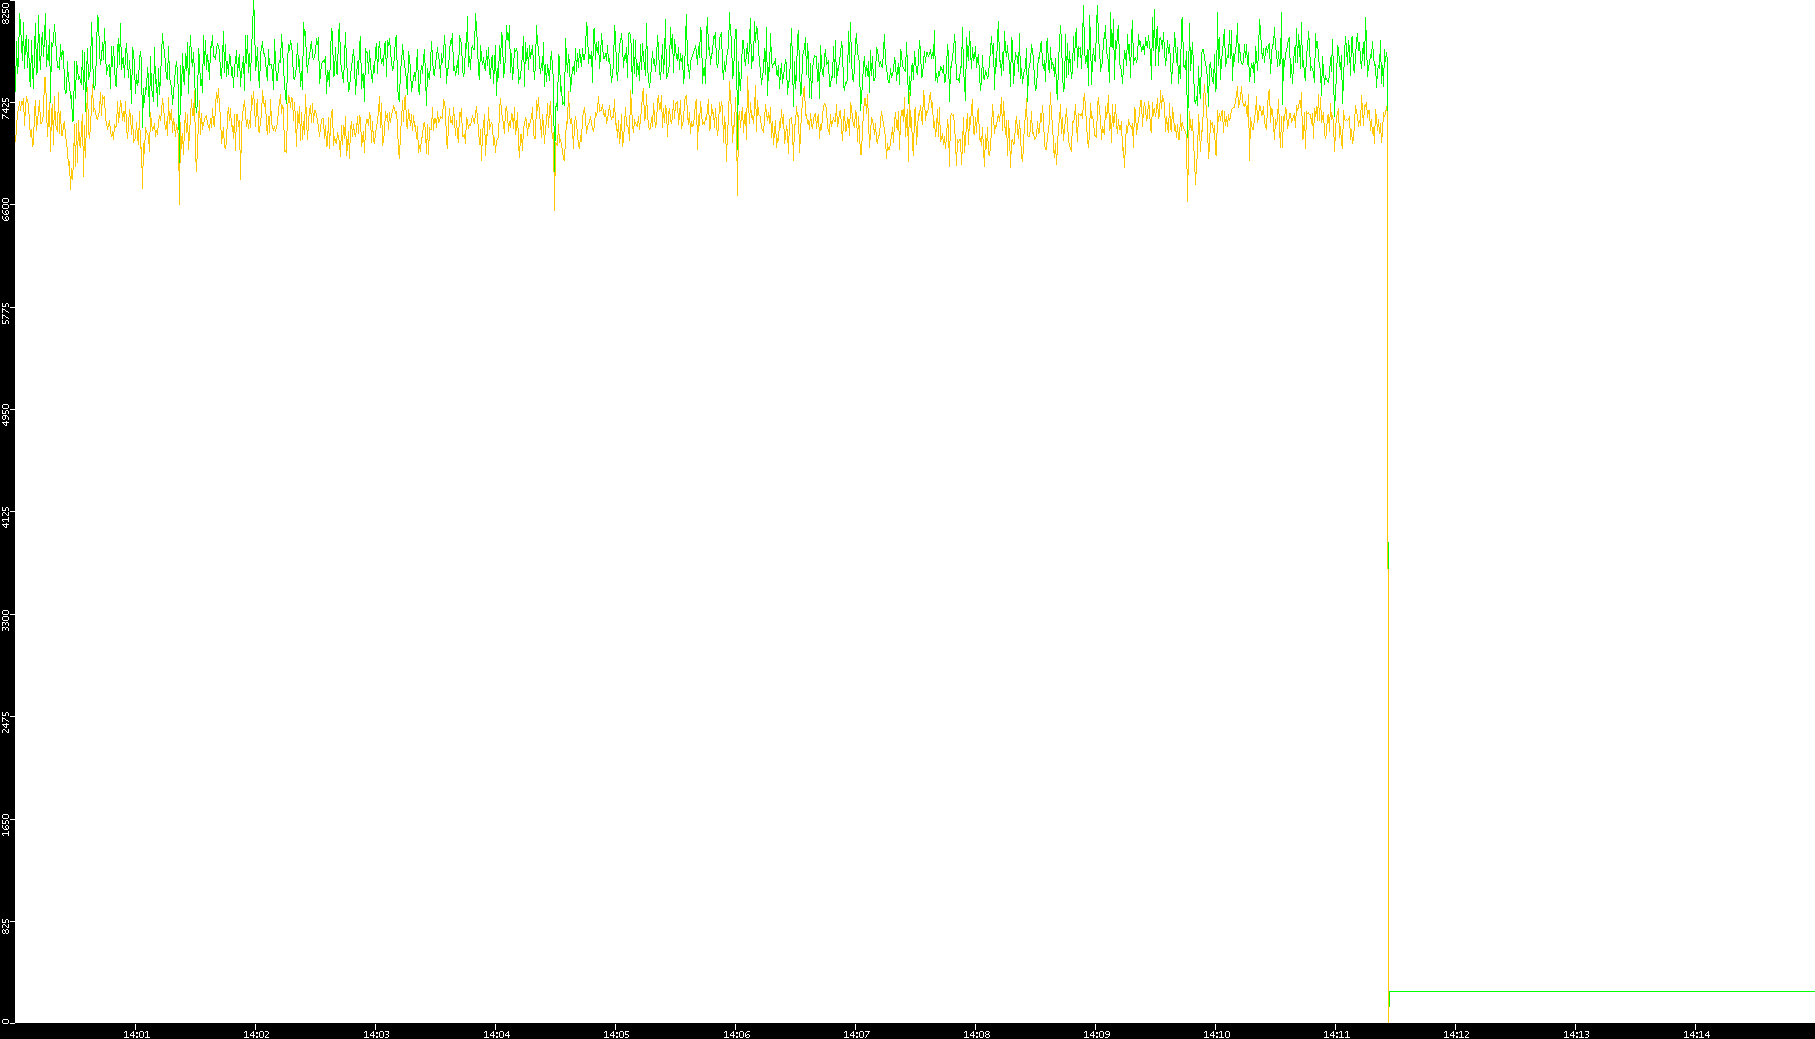
Task: Click the 8250 value axis label
Action: tap(6, 13)
